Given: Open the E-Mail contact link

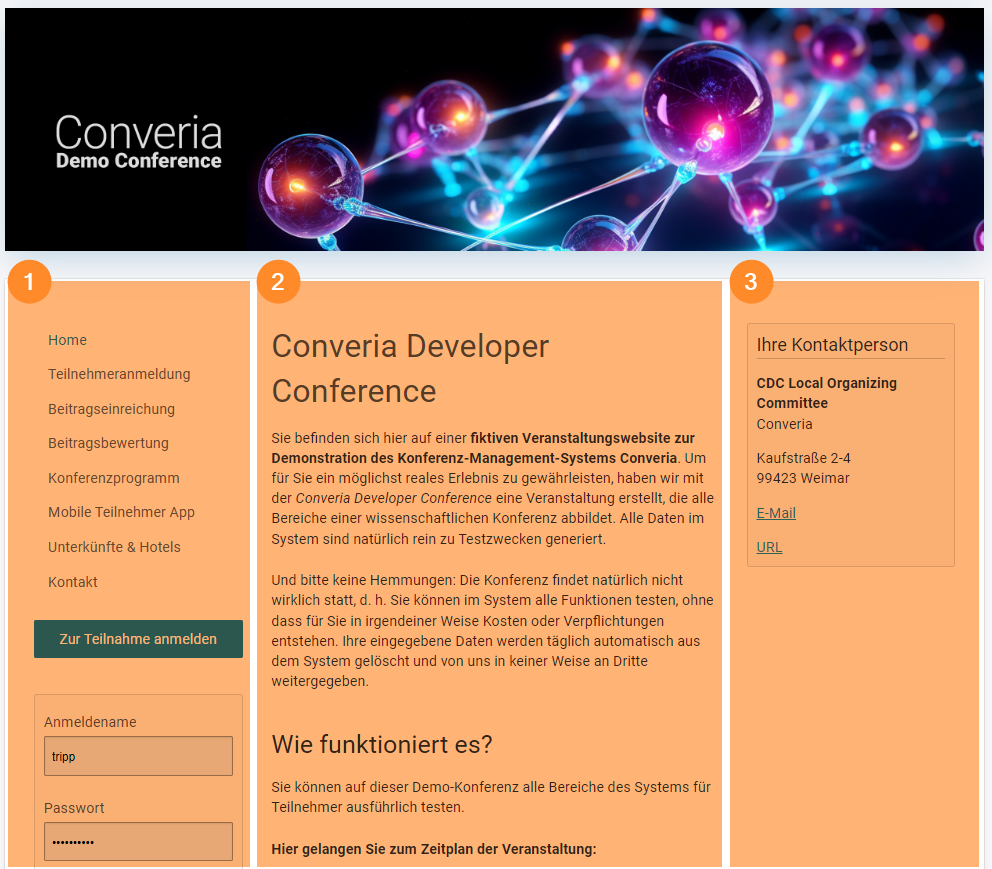Looking at the screenshot, I should point(776,513).
